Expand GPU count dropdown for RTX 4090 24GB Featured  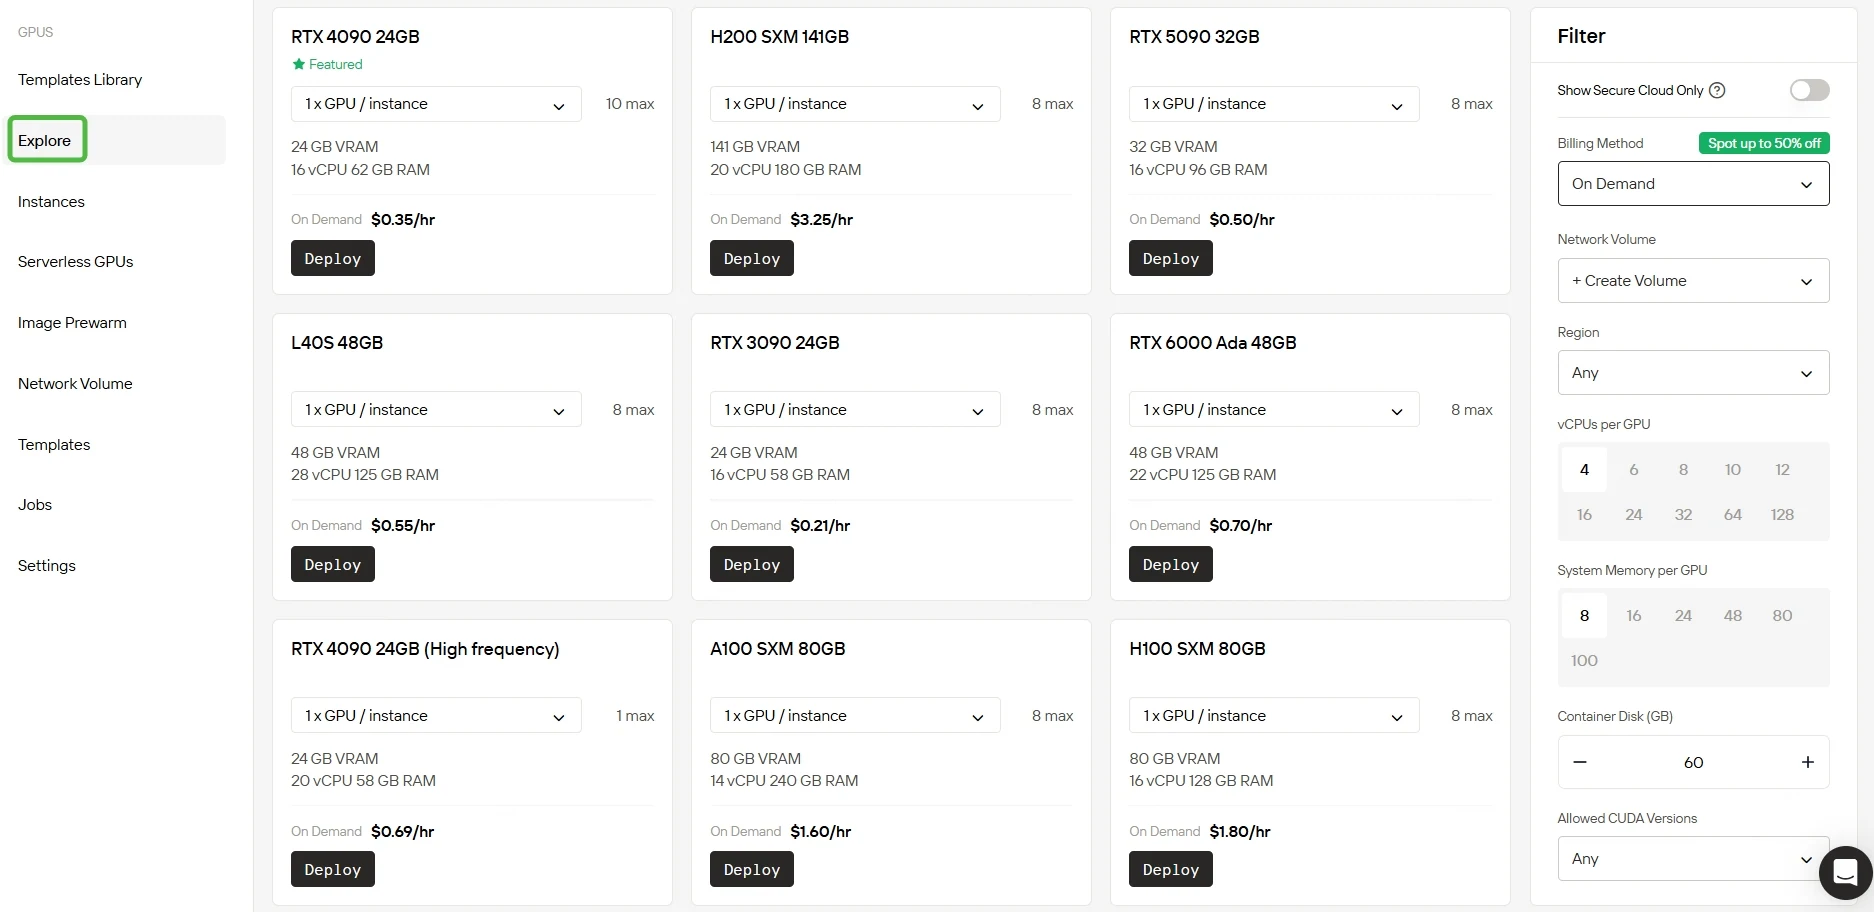[x=436, y=104]
